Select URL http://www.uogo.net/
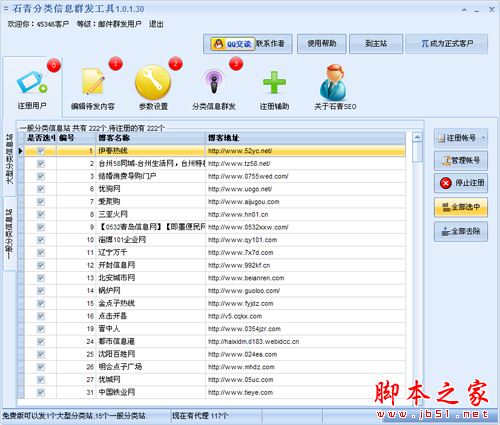The image size is (500, 425). point(240,189)
